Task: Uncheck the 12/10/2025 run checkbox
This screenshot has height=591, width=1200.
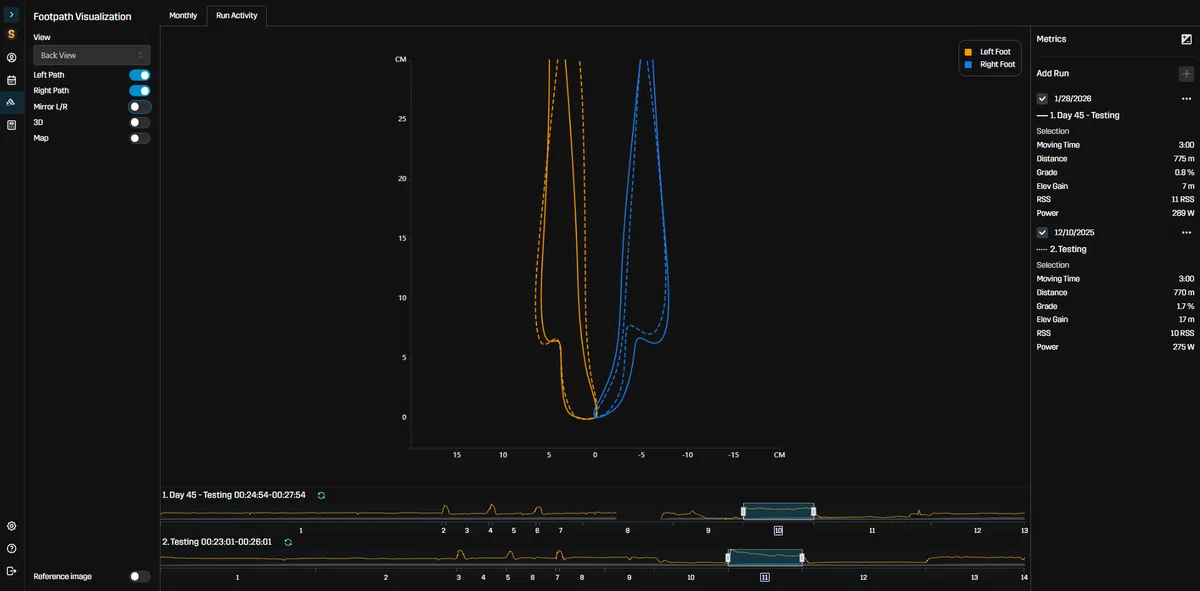Action: point(1042,232)
